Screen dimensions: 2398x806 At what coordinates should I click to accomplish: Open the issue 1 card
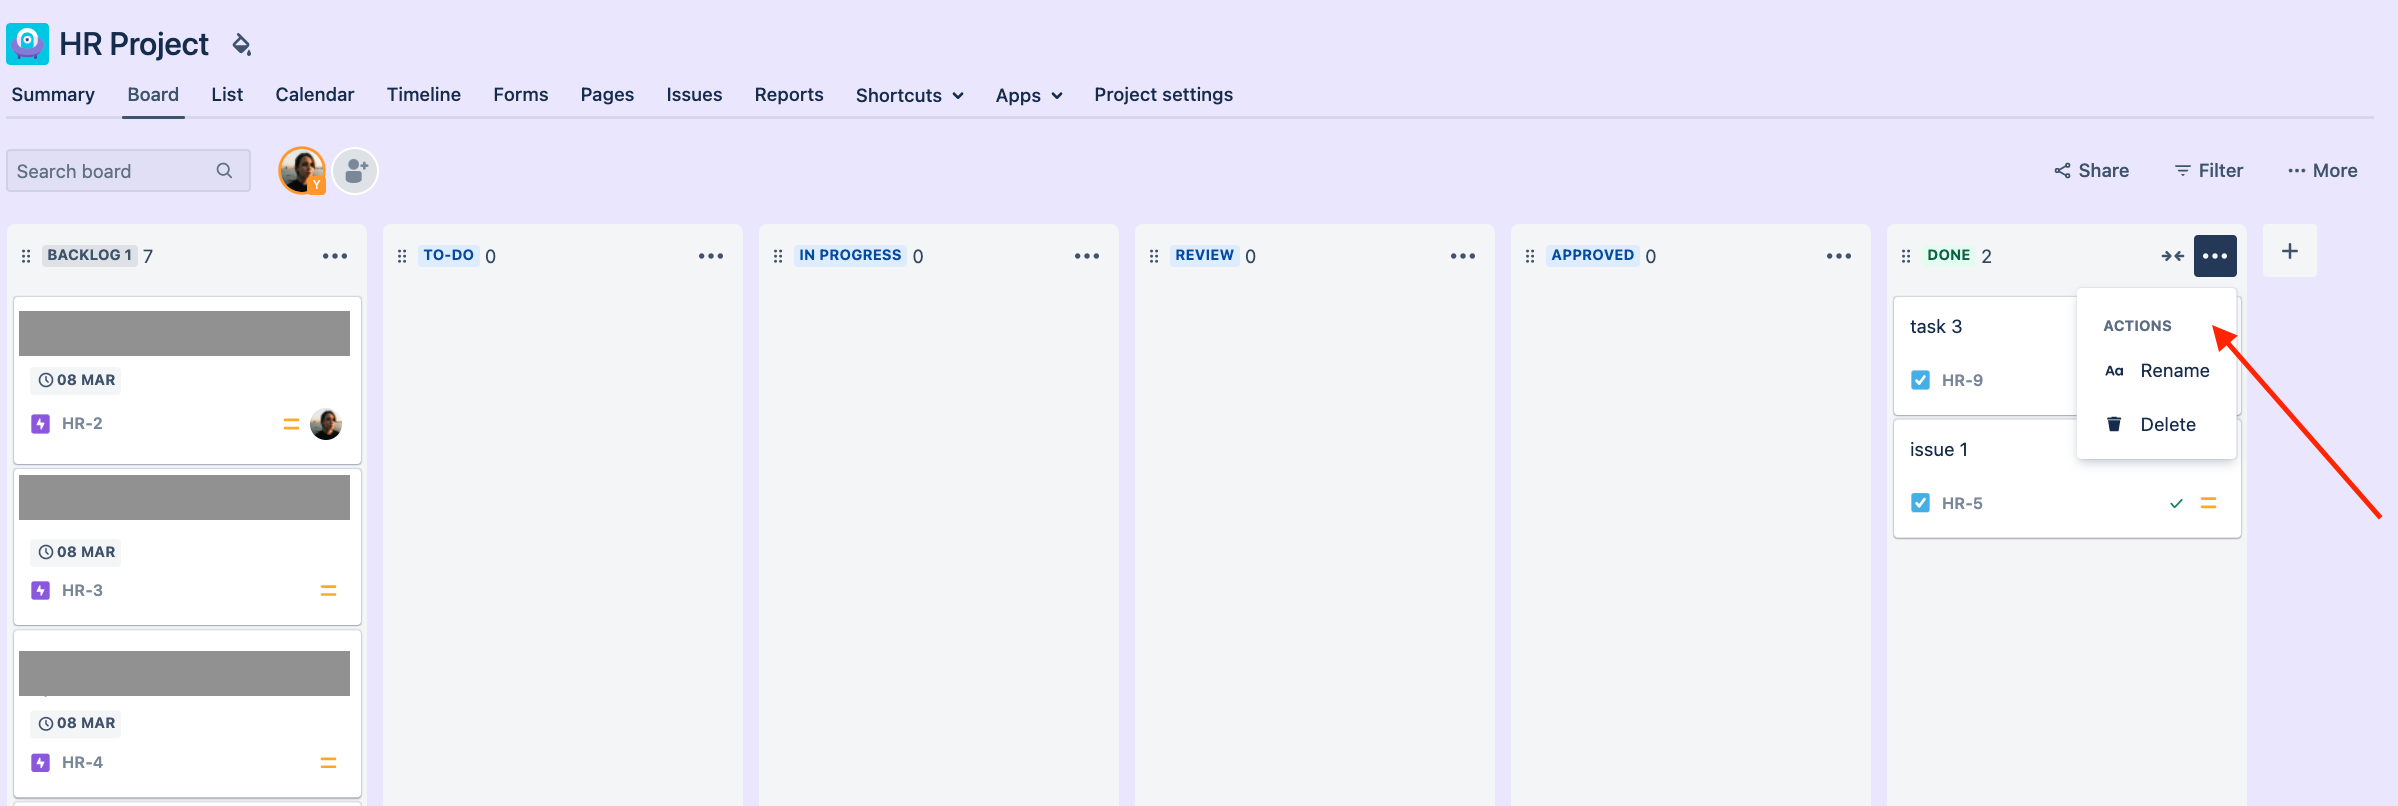(x=2067, y=479)
